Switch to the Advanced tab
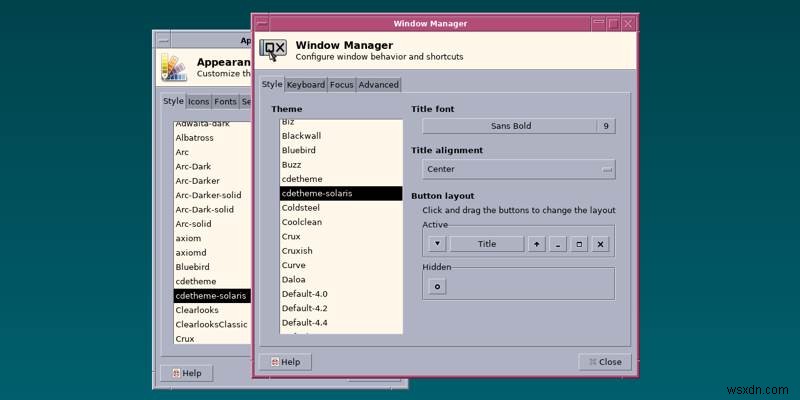 (x=379, y=85)
